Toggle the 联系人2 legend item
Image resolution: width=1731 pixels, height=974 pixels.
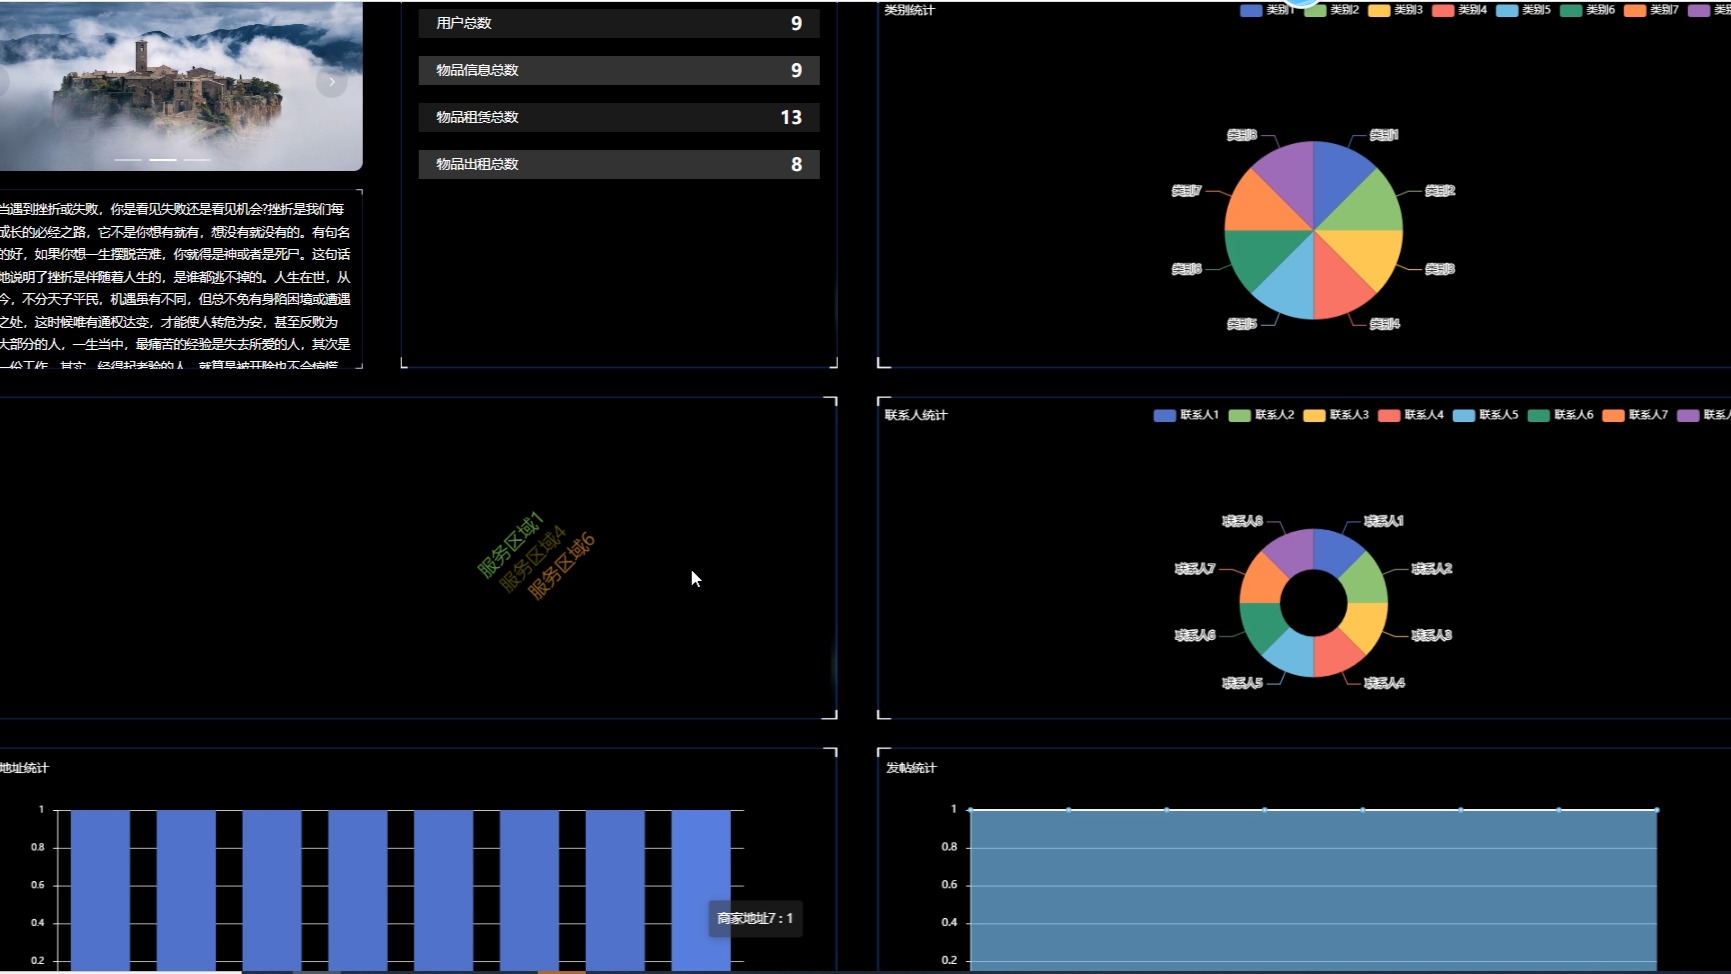[1261, 415]
